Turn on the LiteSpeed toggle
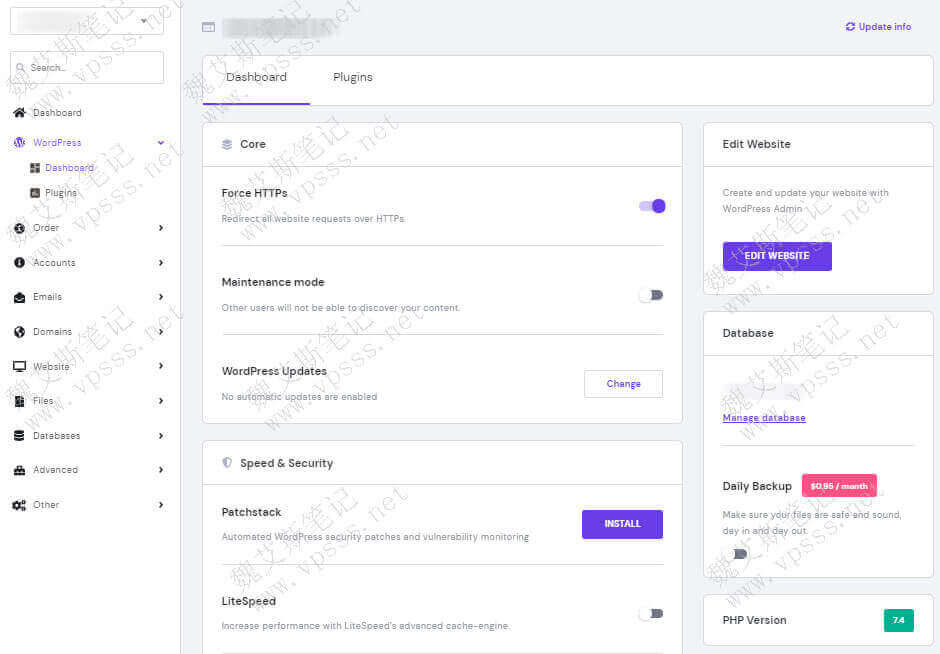Screen dimensions: 940x654 [x=652, y=614]
